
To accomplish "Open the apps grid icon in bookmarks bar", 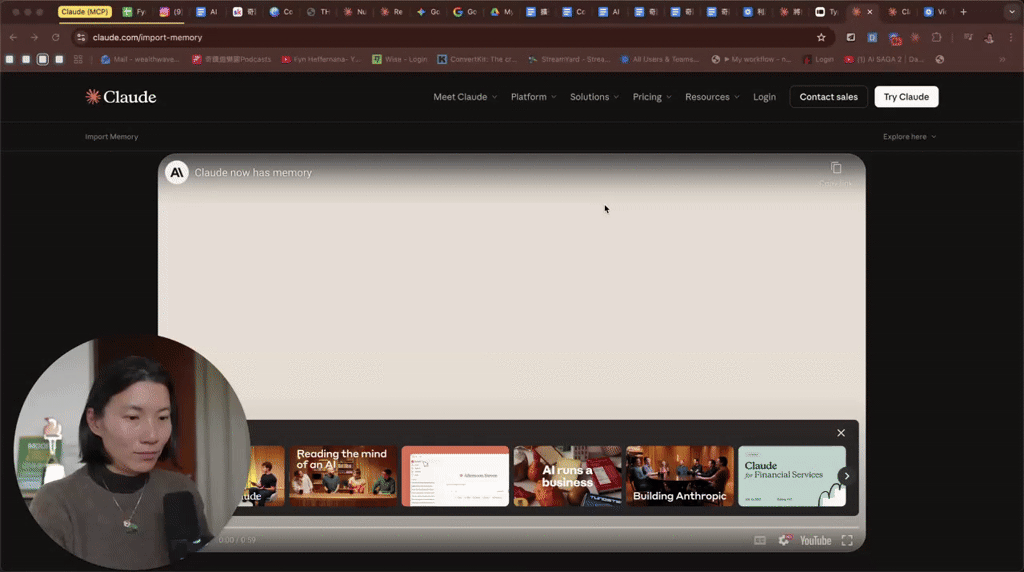I will click(78, 59).
